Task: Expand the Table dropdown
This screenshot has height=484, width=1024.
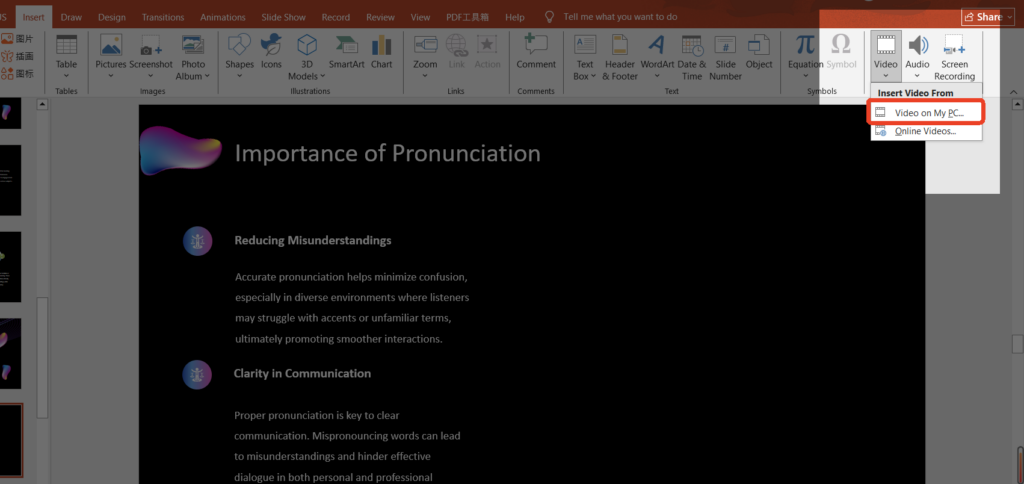Action: 66,54
